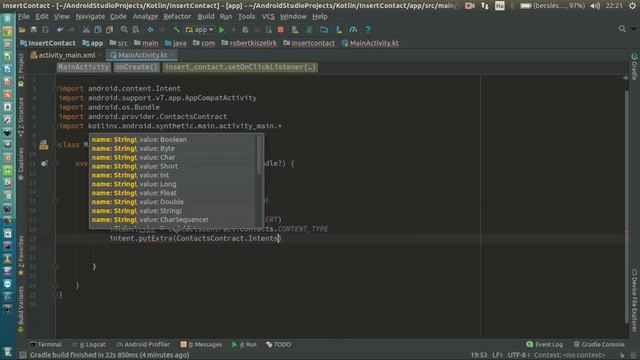Toggle the Project tool window
640x360 pixels.
[21, 69]
